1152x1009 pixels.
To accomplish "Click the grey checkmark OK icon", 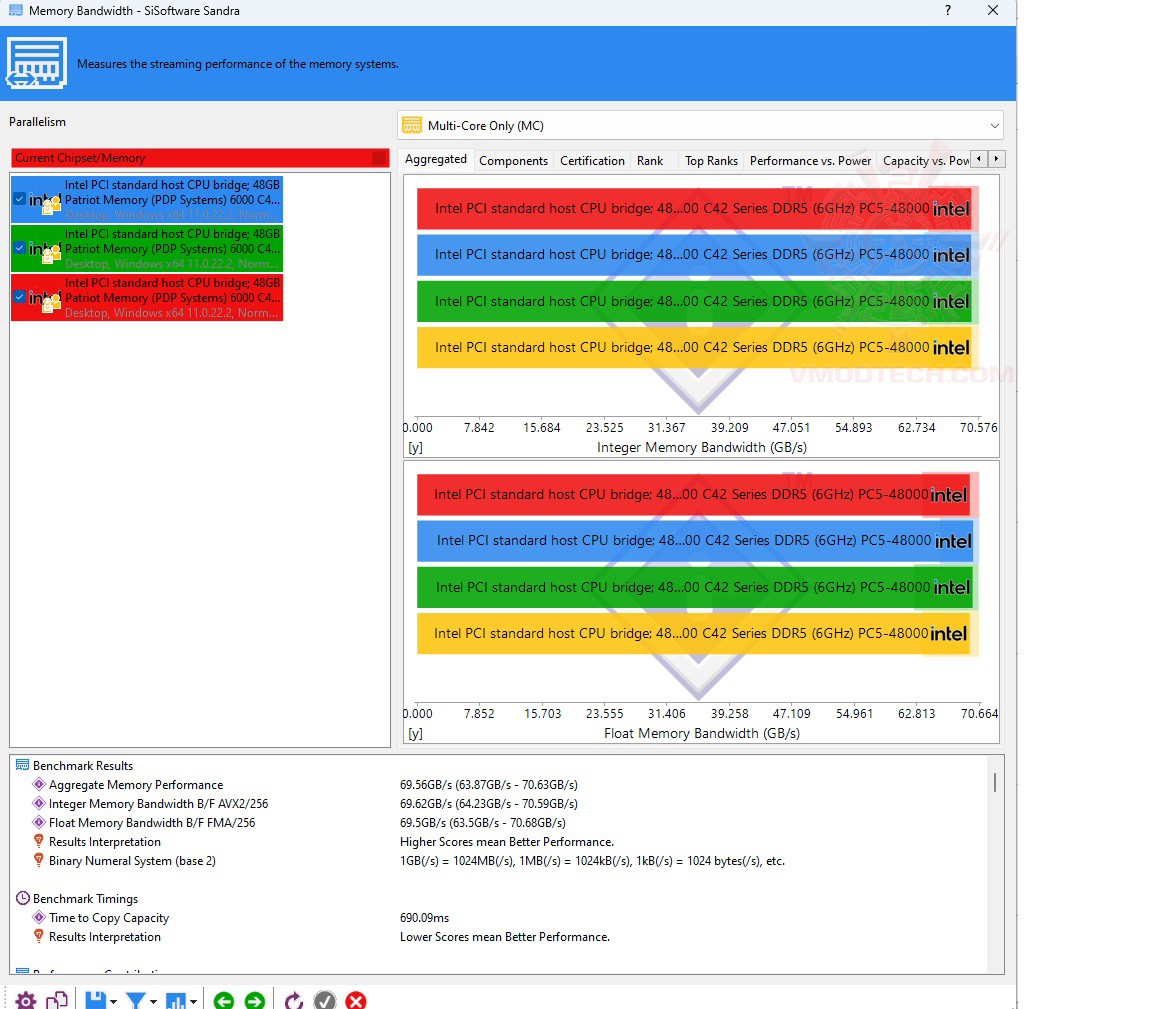I will pos(325,1000).
